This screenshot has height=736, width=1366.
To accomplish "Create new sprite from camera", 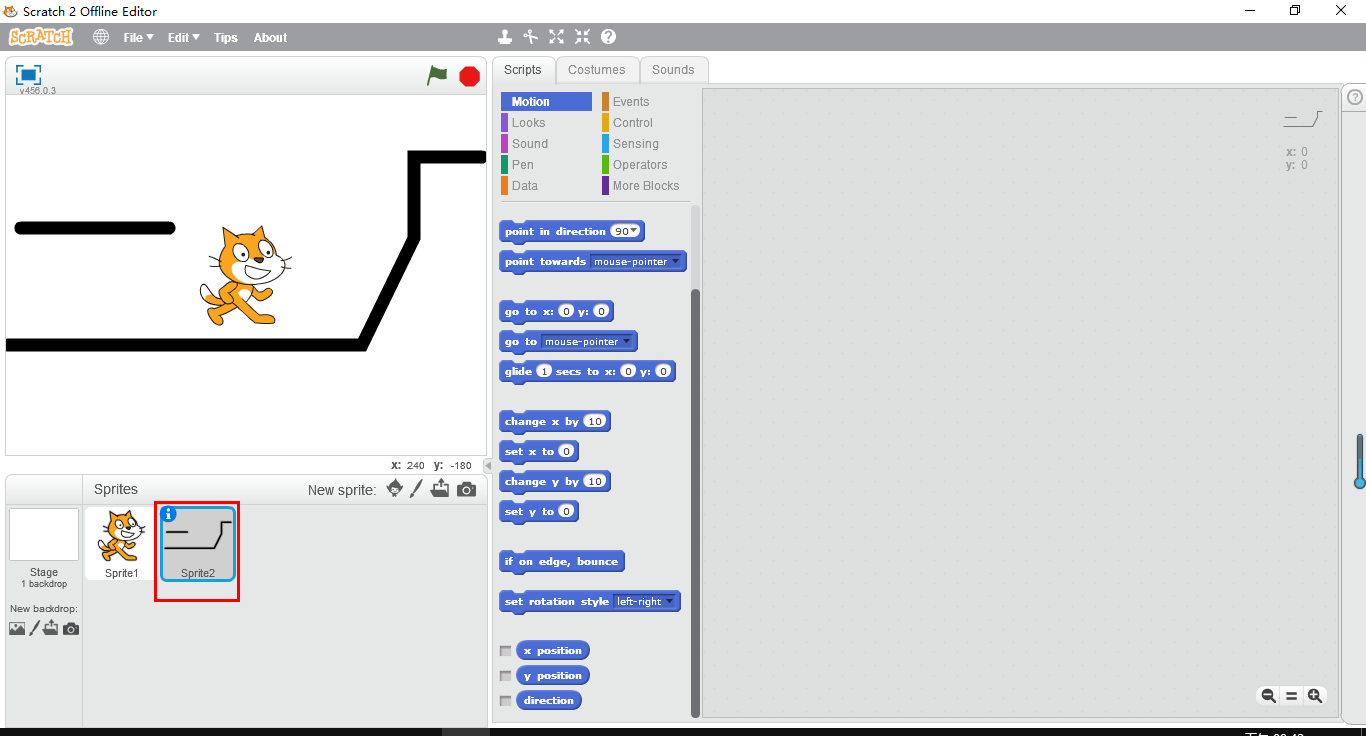I will click(466, 489).
